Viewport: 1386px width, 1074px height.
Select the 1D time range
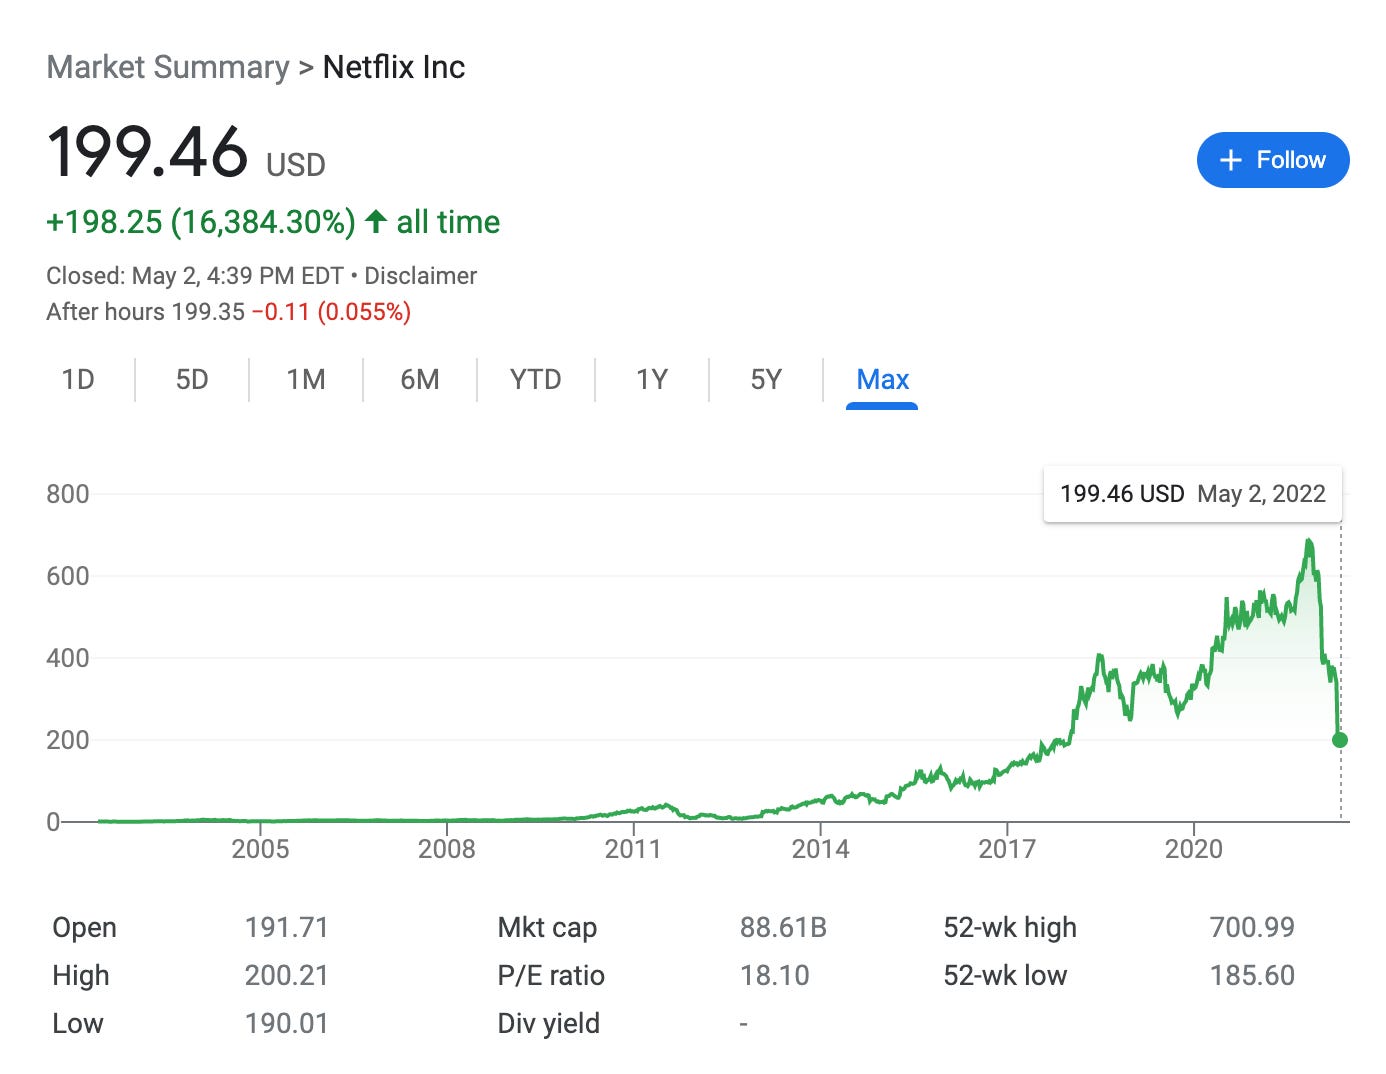pos(78,380)
